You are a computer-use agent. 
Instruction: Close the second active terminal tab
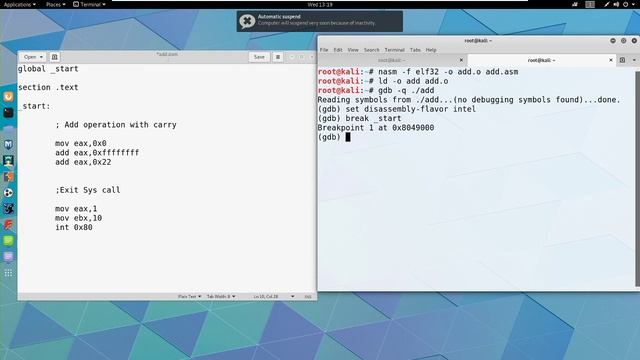611,60
